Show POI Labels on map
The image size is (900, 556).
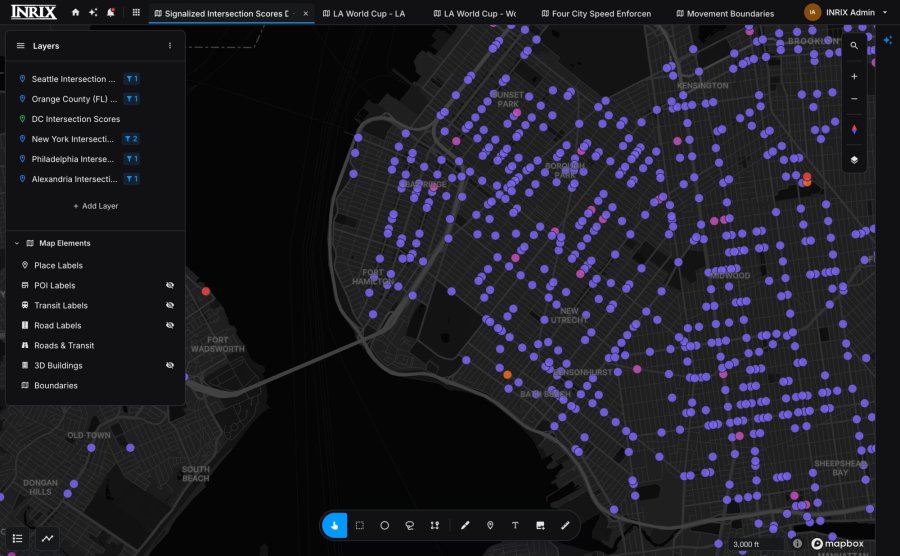[170, 285]
